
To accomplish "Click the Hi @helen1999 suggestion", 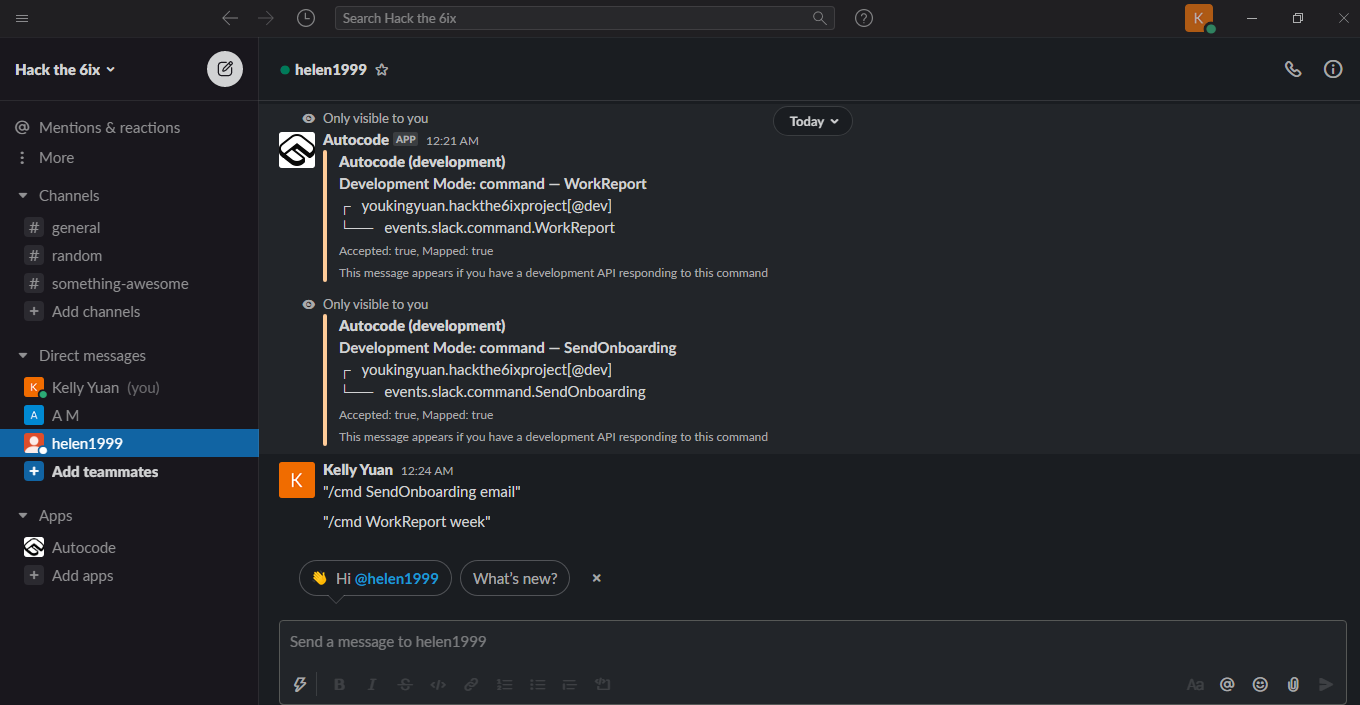I will pyautogui.click(x=375, y=578).
